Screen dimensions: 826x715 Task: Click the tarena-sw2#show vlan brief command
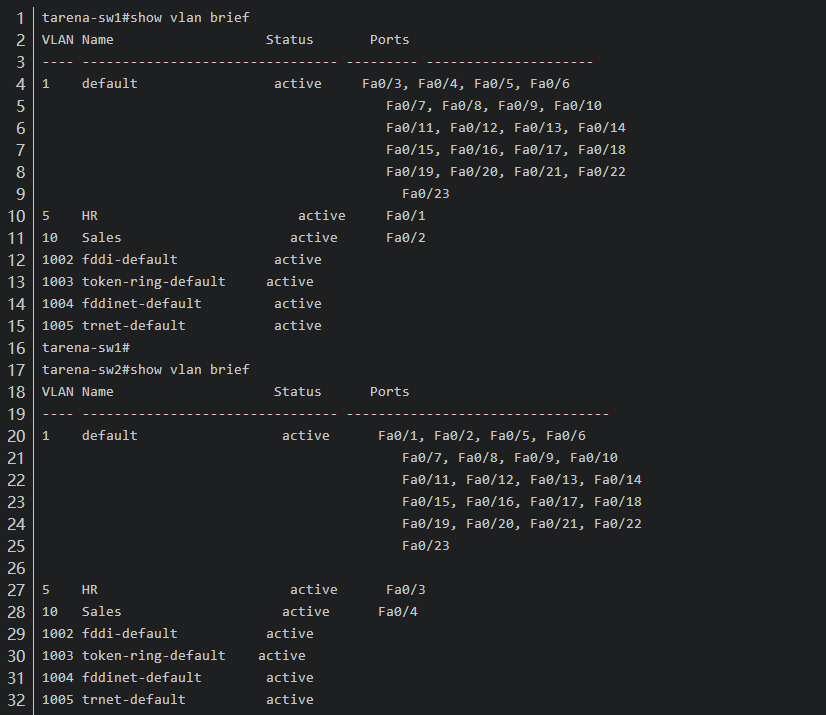146,370
